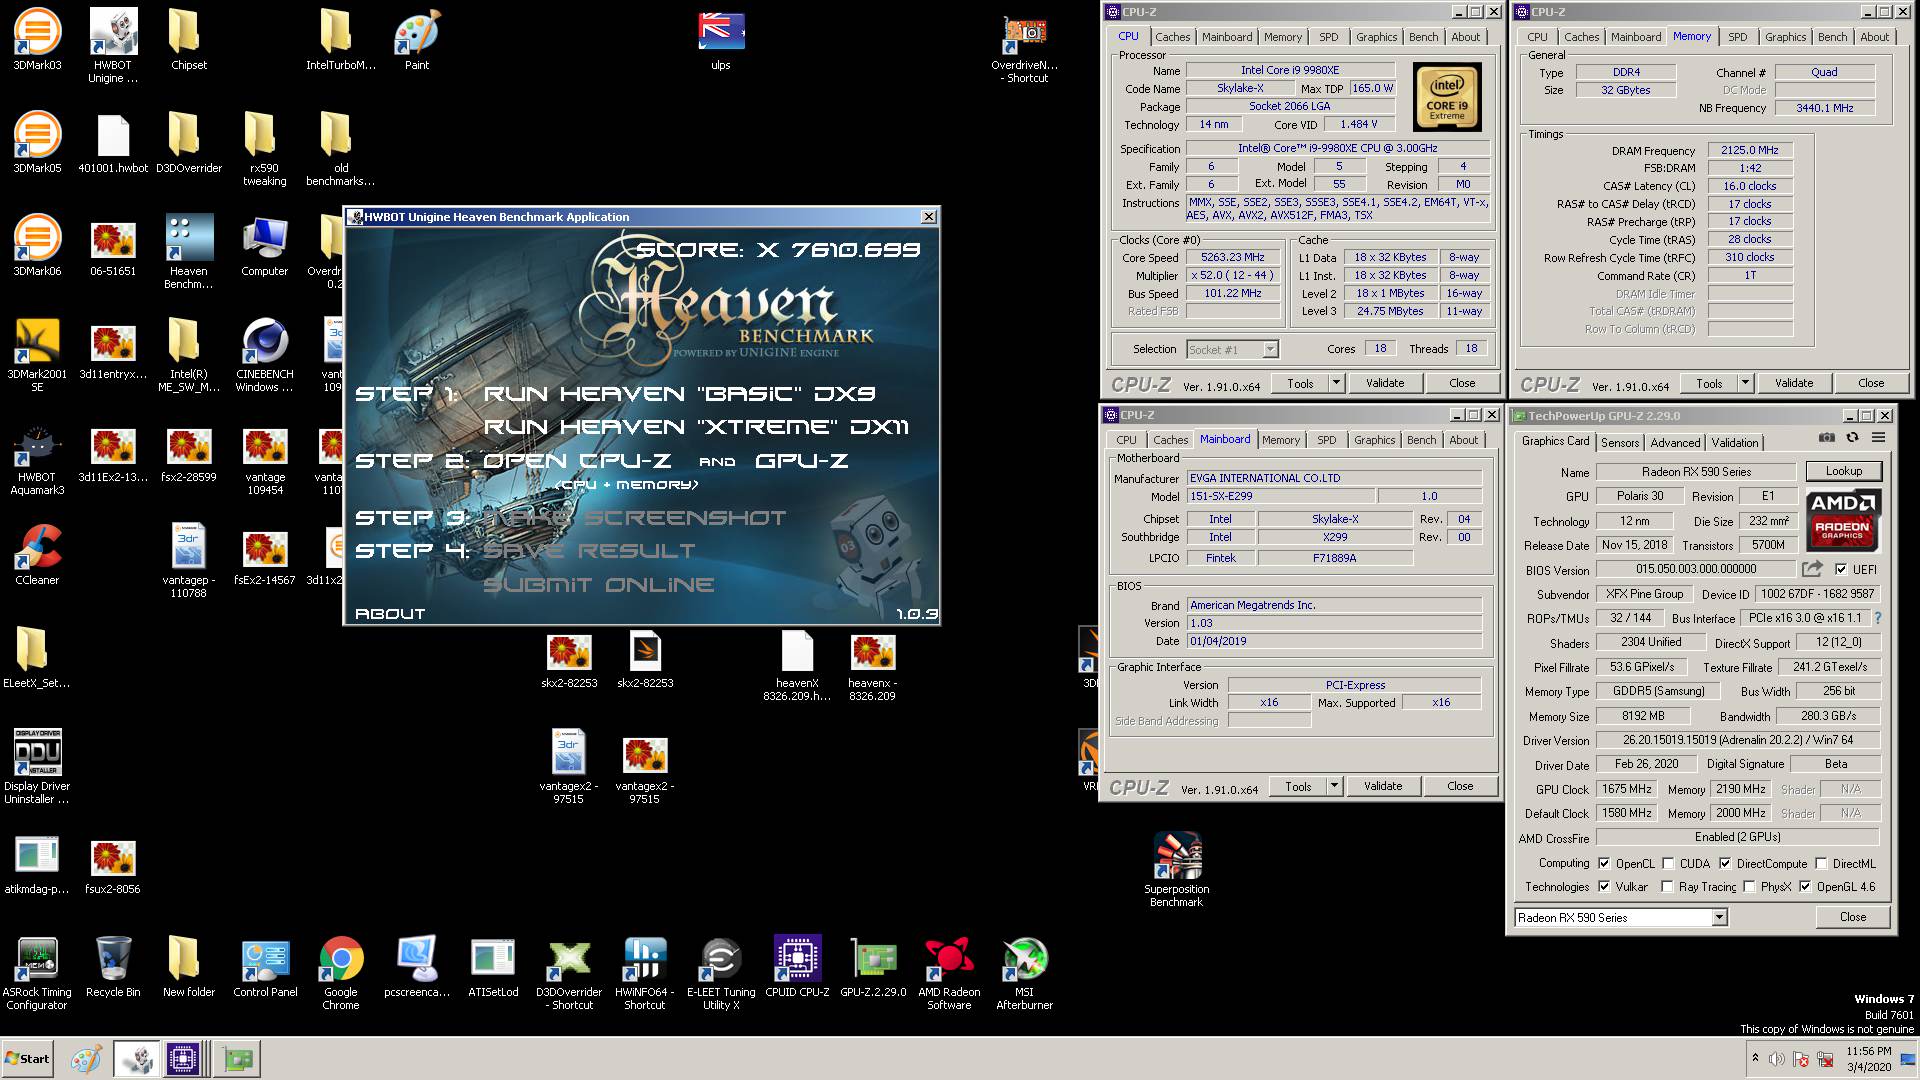The height and width of the screenshot is (1080, 1920).
Task: Click the PCIe bus interface help question mark
Action: pos(1877,618)
